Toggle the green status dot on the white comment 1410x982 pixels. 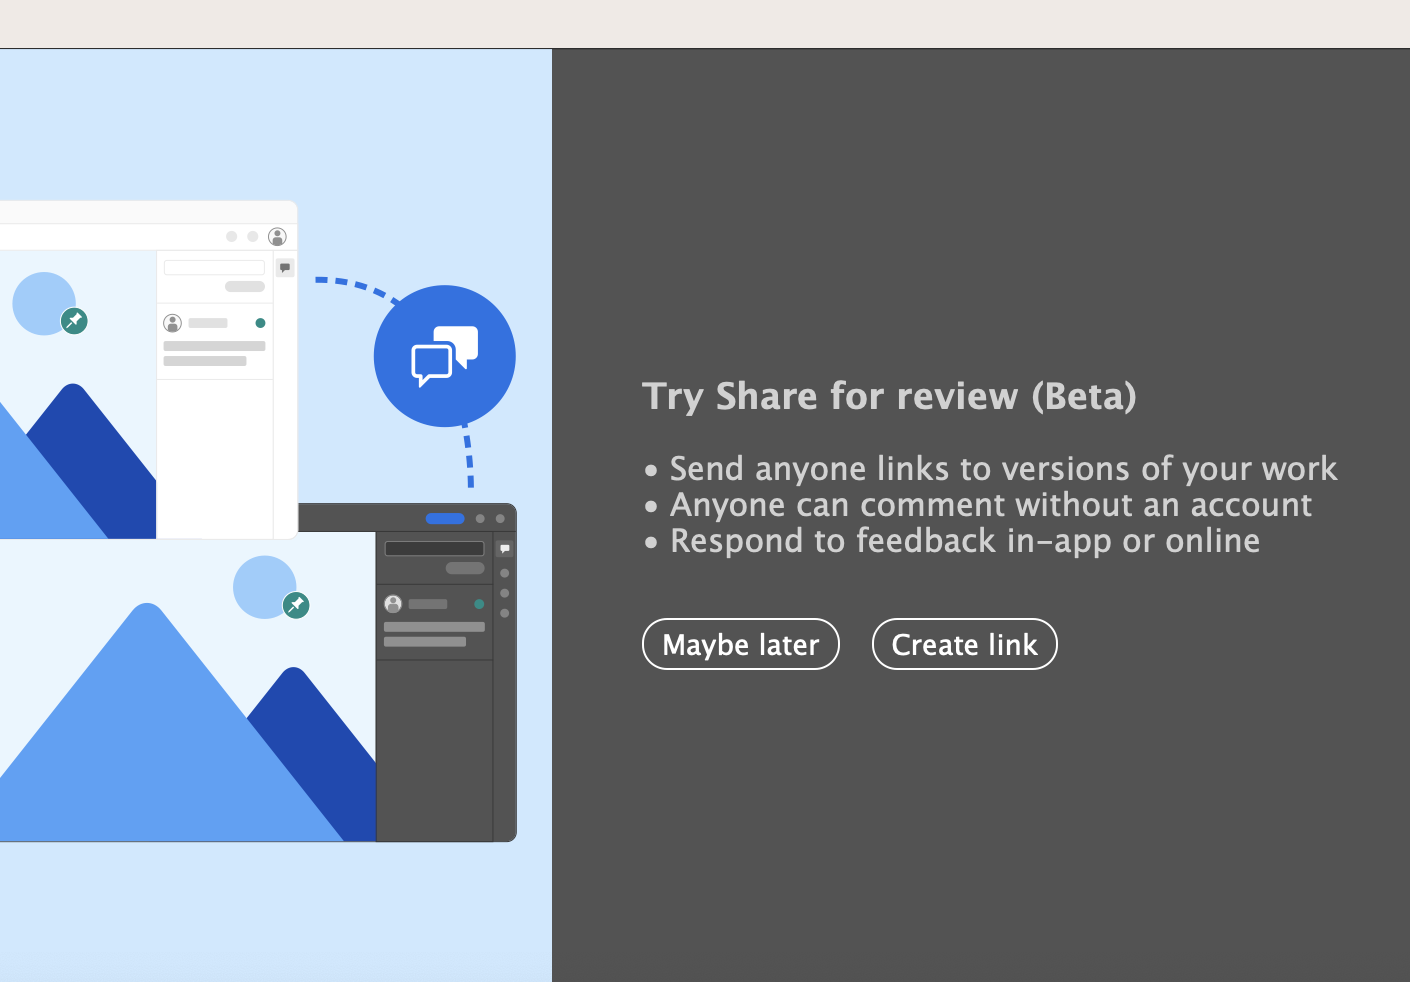point(260,322)
